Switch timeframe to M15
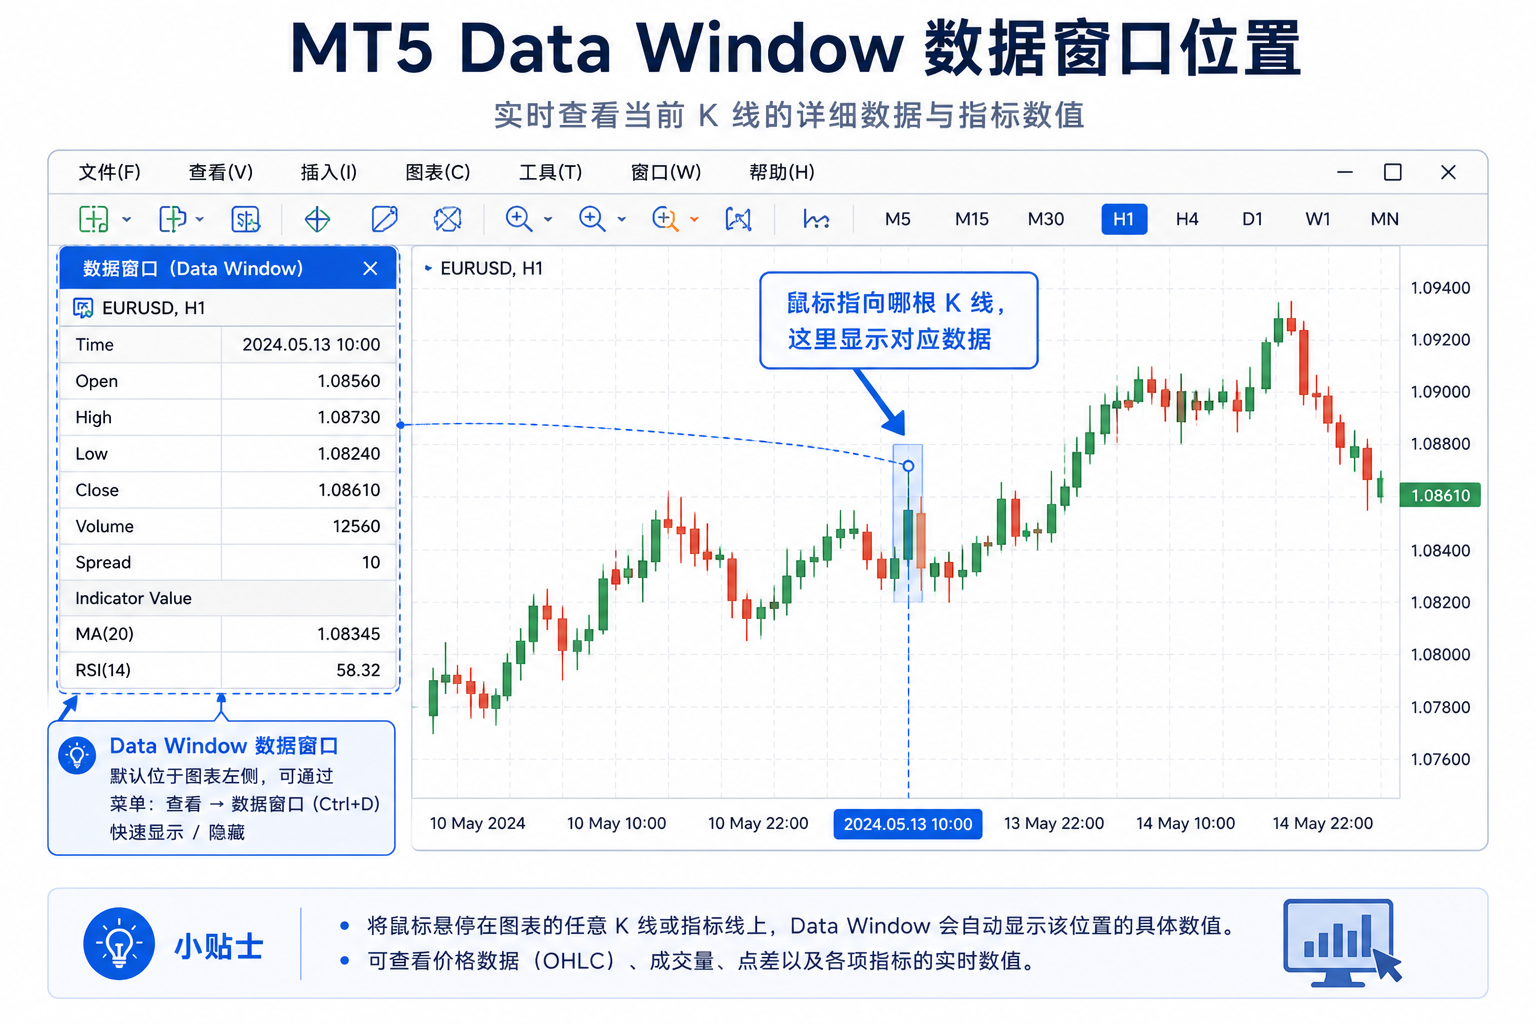Image resolution: width=1536 pixels, height=1024 pixels. pos(971,219)
